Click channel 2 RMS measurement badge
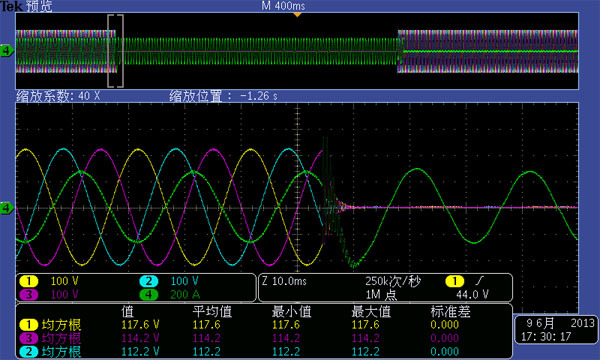The height and width of the screenshot is (360, 600). pyautogui.click(x=28, y=352)
